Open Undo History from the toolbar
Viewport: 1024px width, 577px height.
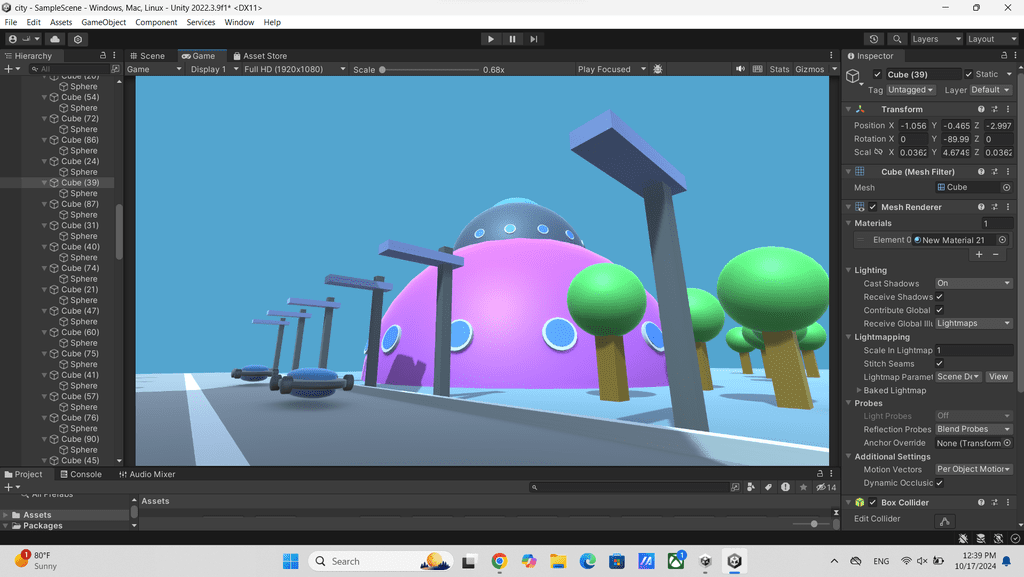(874, 39)
